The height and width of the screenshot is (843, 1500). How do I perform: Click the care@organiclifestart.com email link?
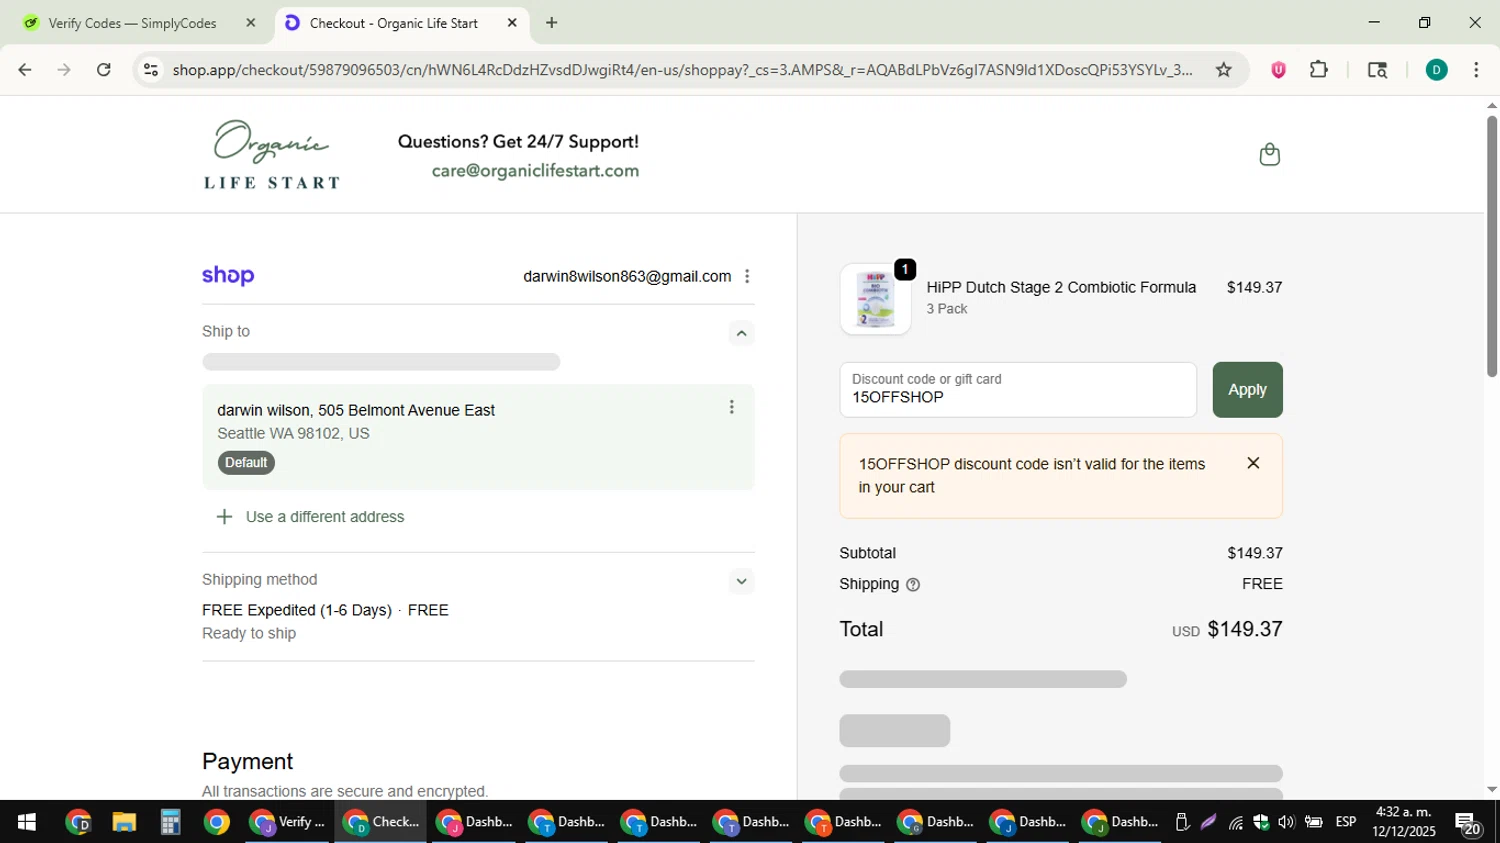point(535,171)
